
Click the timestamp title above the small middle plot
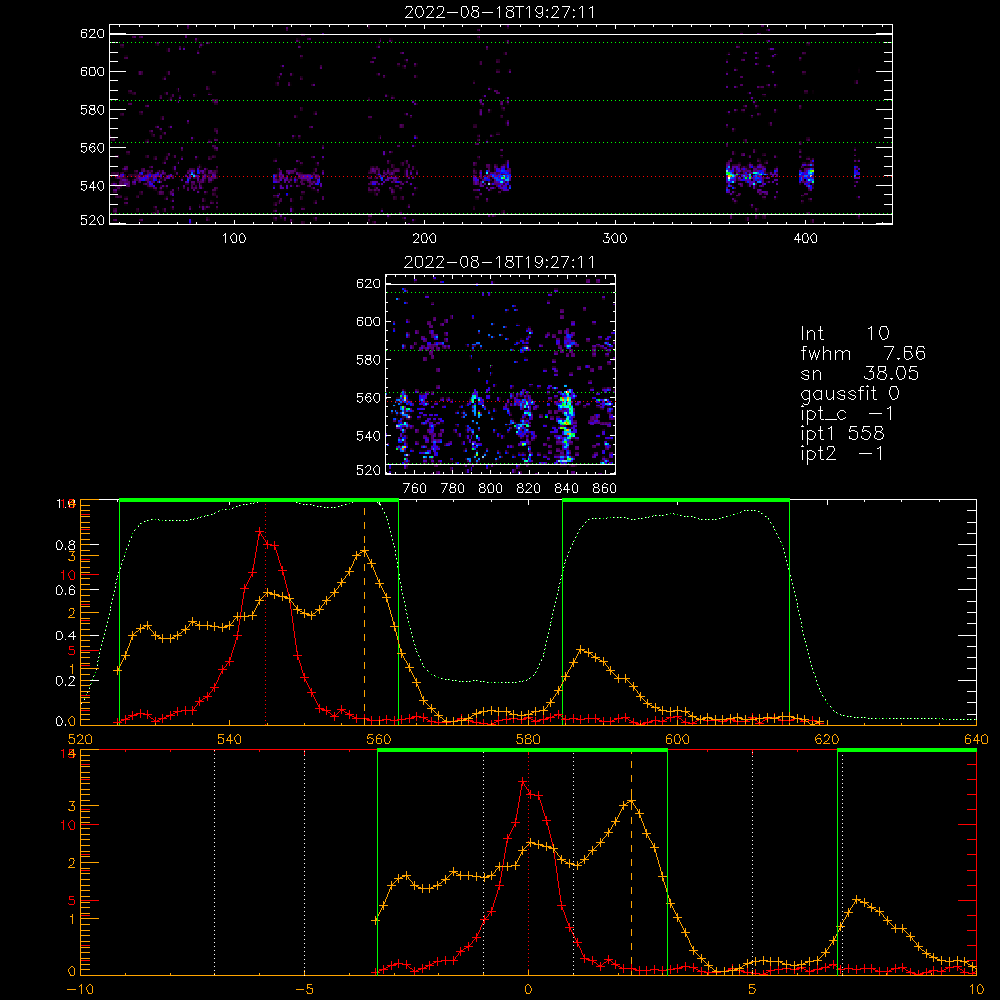point(500,262)
